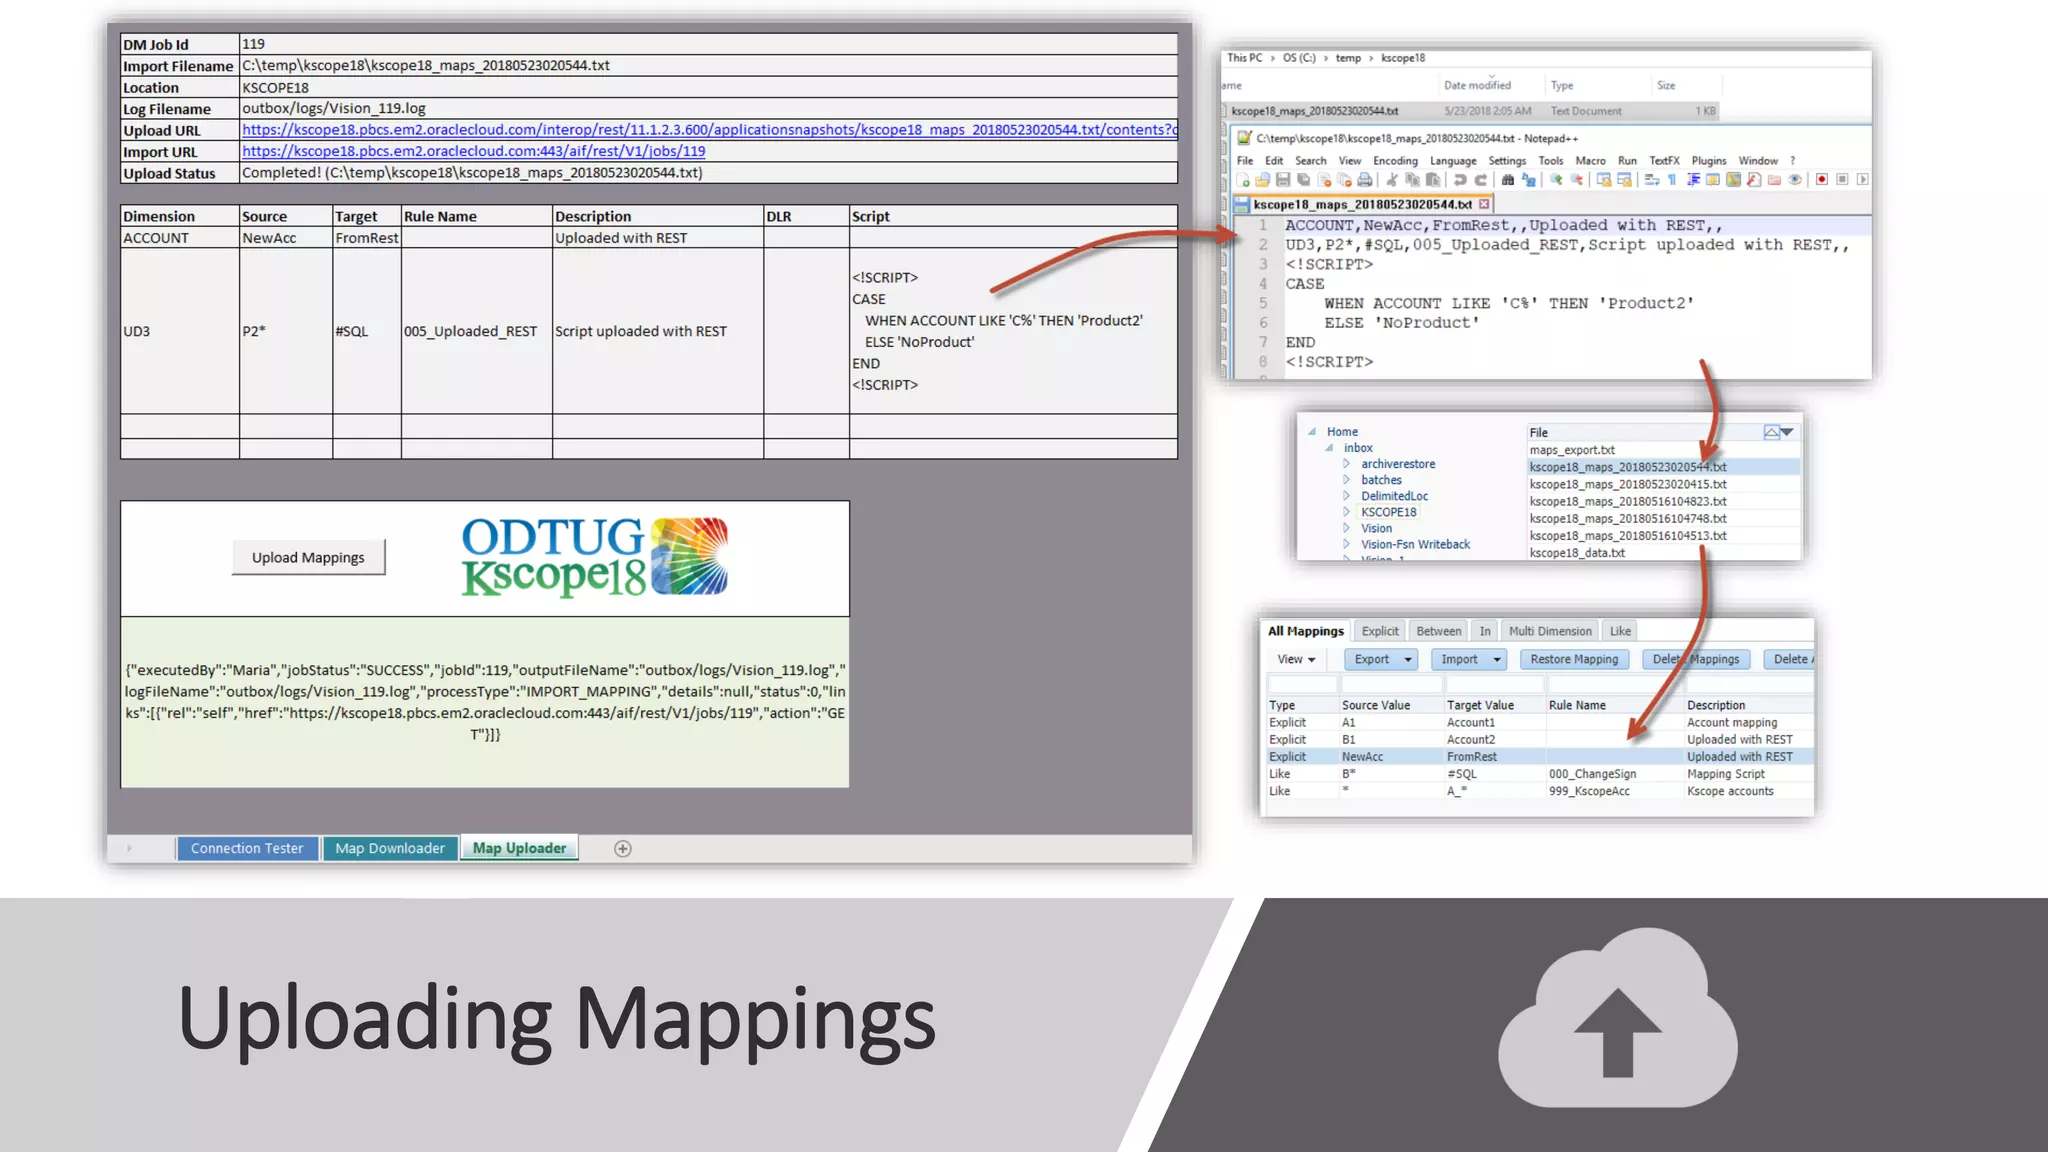
Task: Click the Restore Mapping button
Action: [1574, 659]
